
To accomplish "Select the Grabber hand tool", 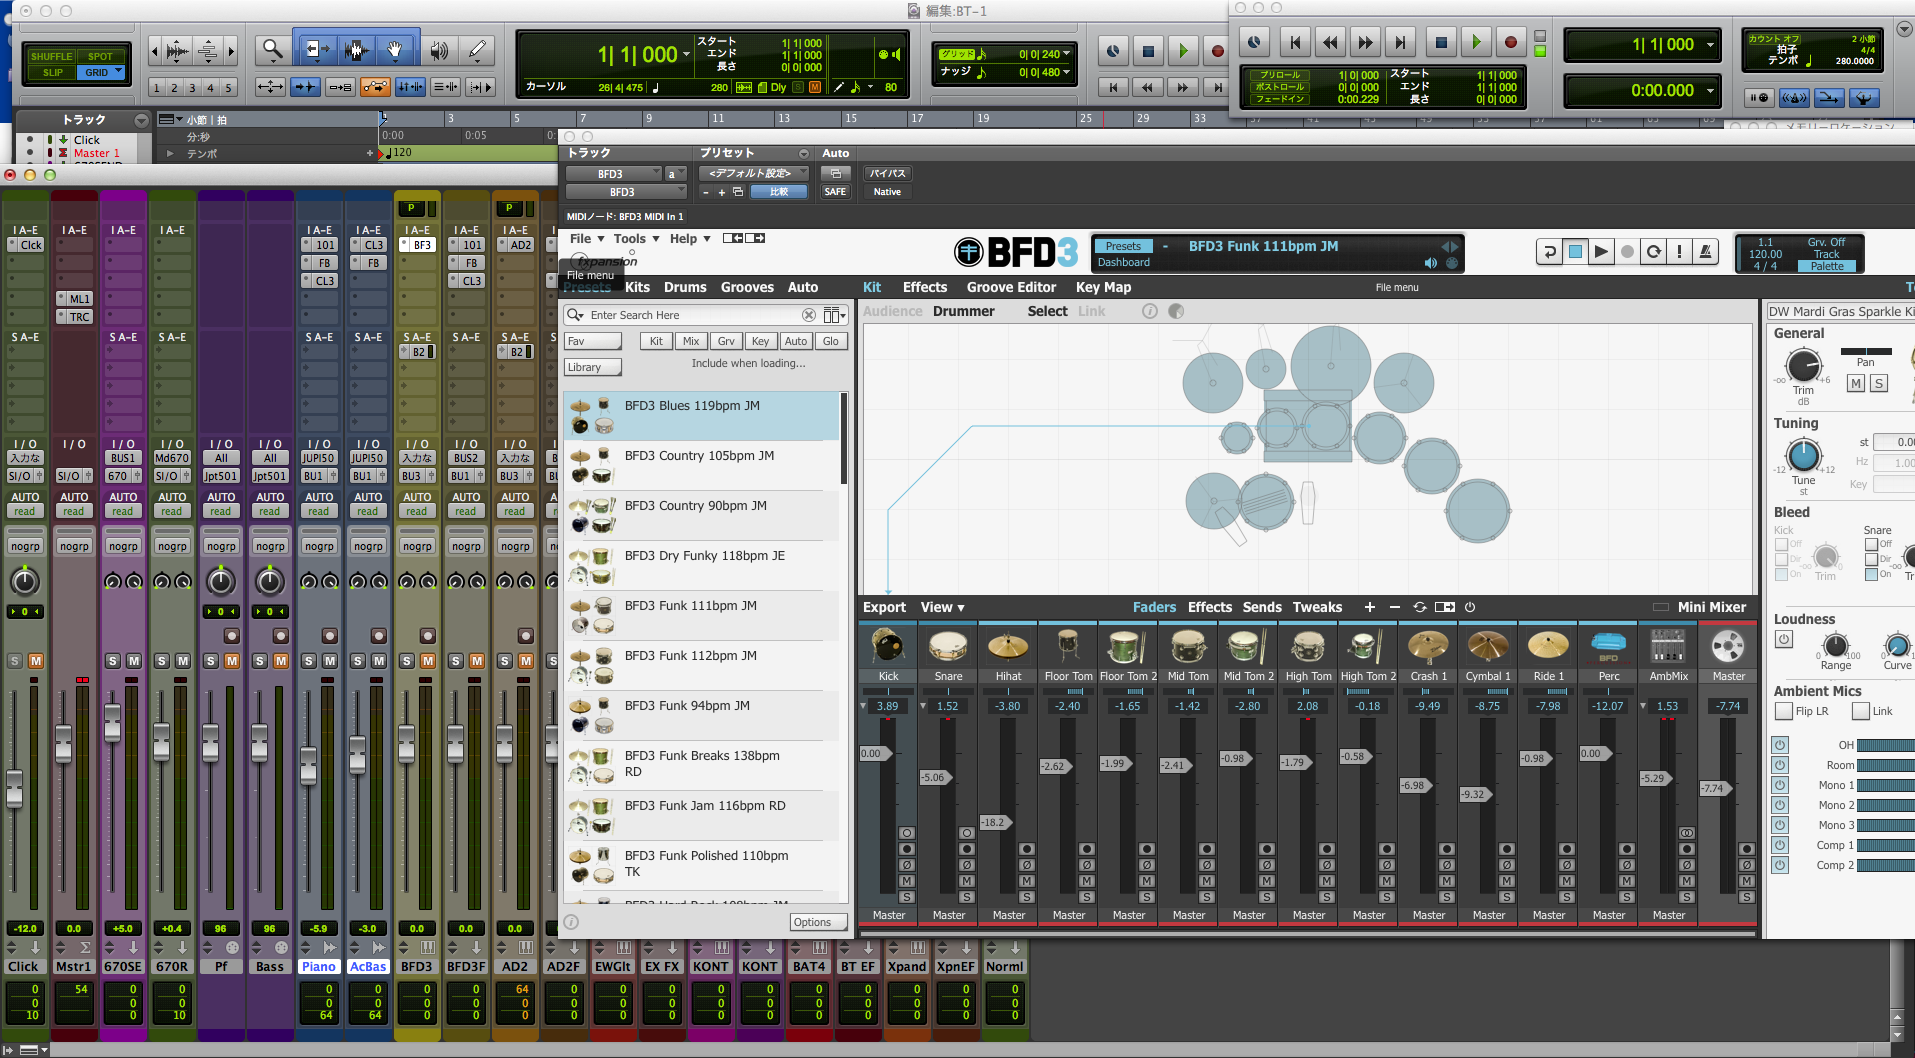I will pyautogui.click(x=395, y=49).
